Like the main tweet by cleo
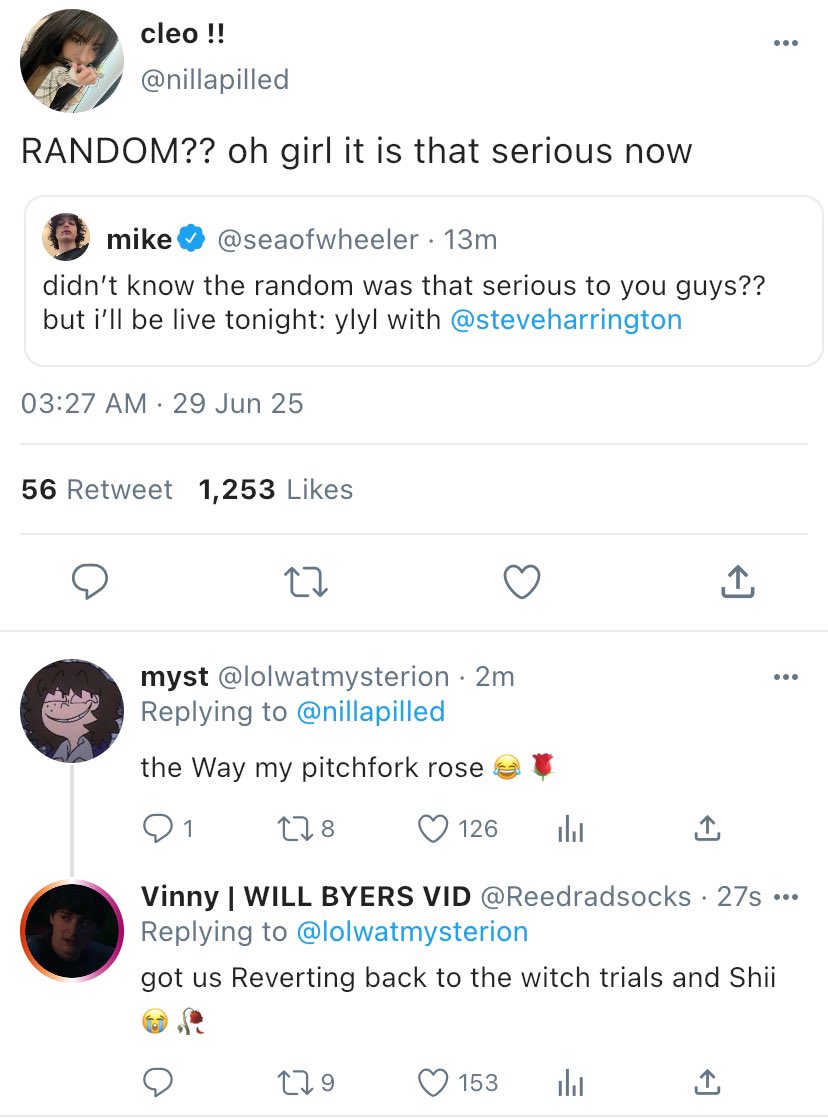This screenshot has width=828, height=1118. (521, 581)
